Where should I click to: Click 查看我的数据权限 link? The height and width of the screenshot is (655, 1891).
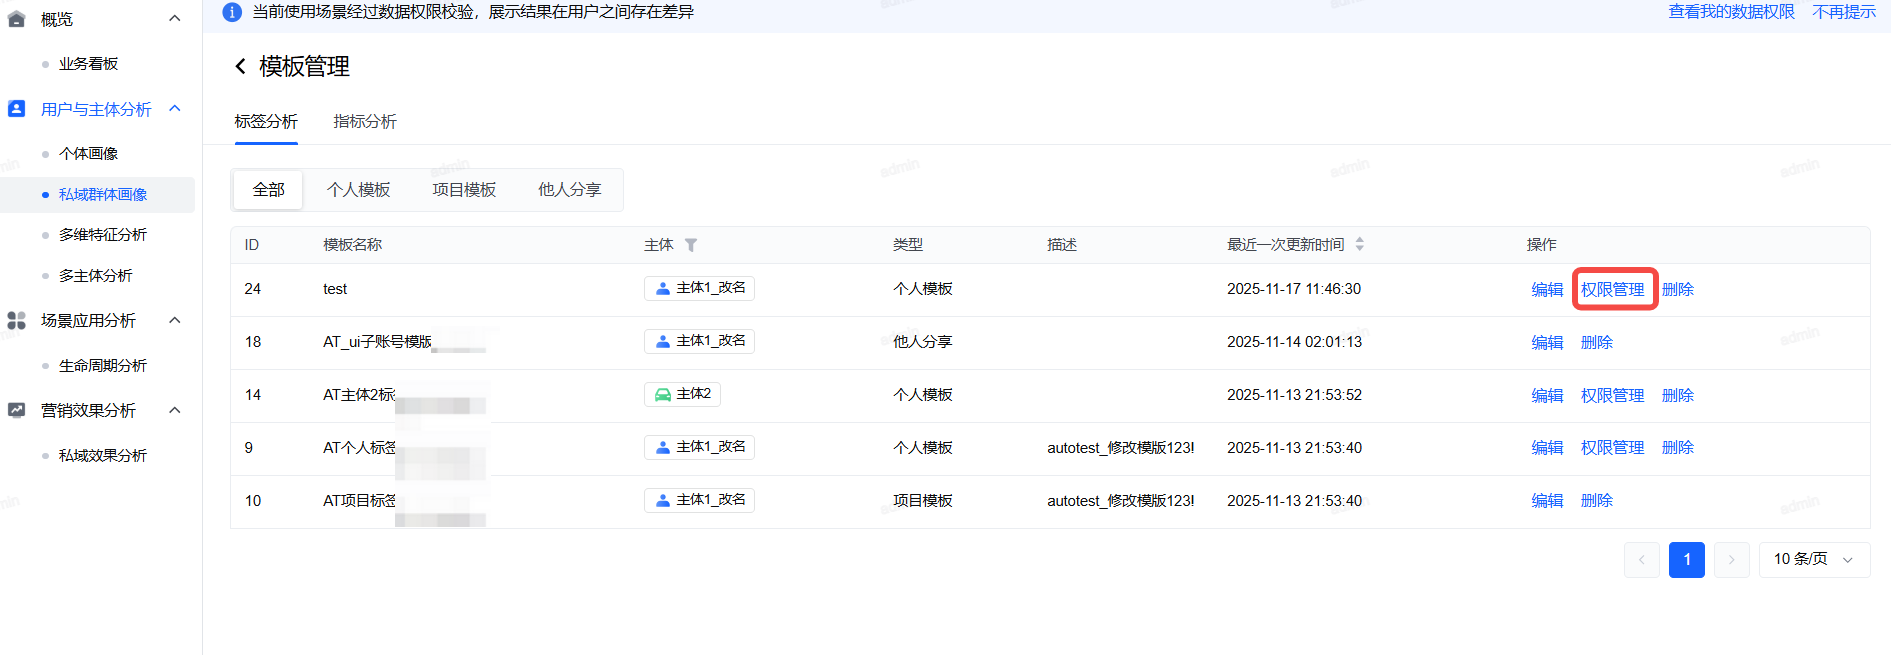[1731, 12]
